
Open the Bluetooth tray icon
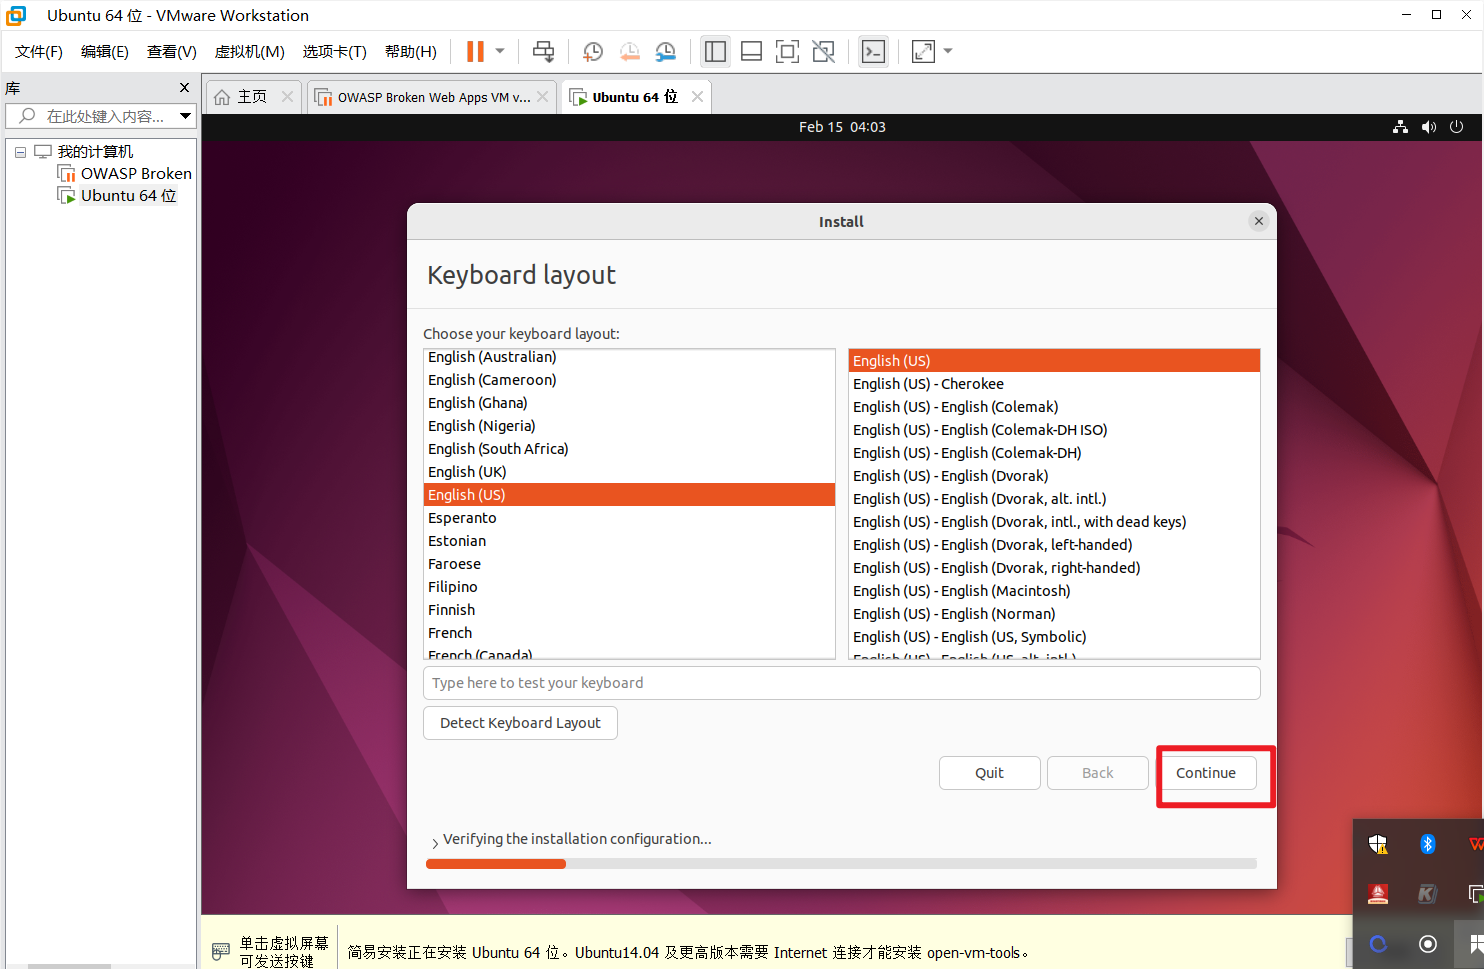(1428, 844)
